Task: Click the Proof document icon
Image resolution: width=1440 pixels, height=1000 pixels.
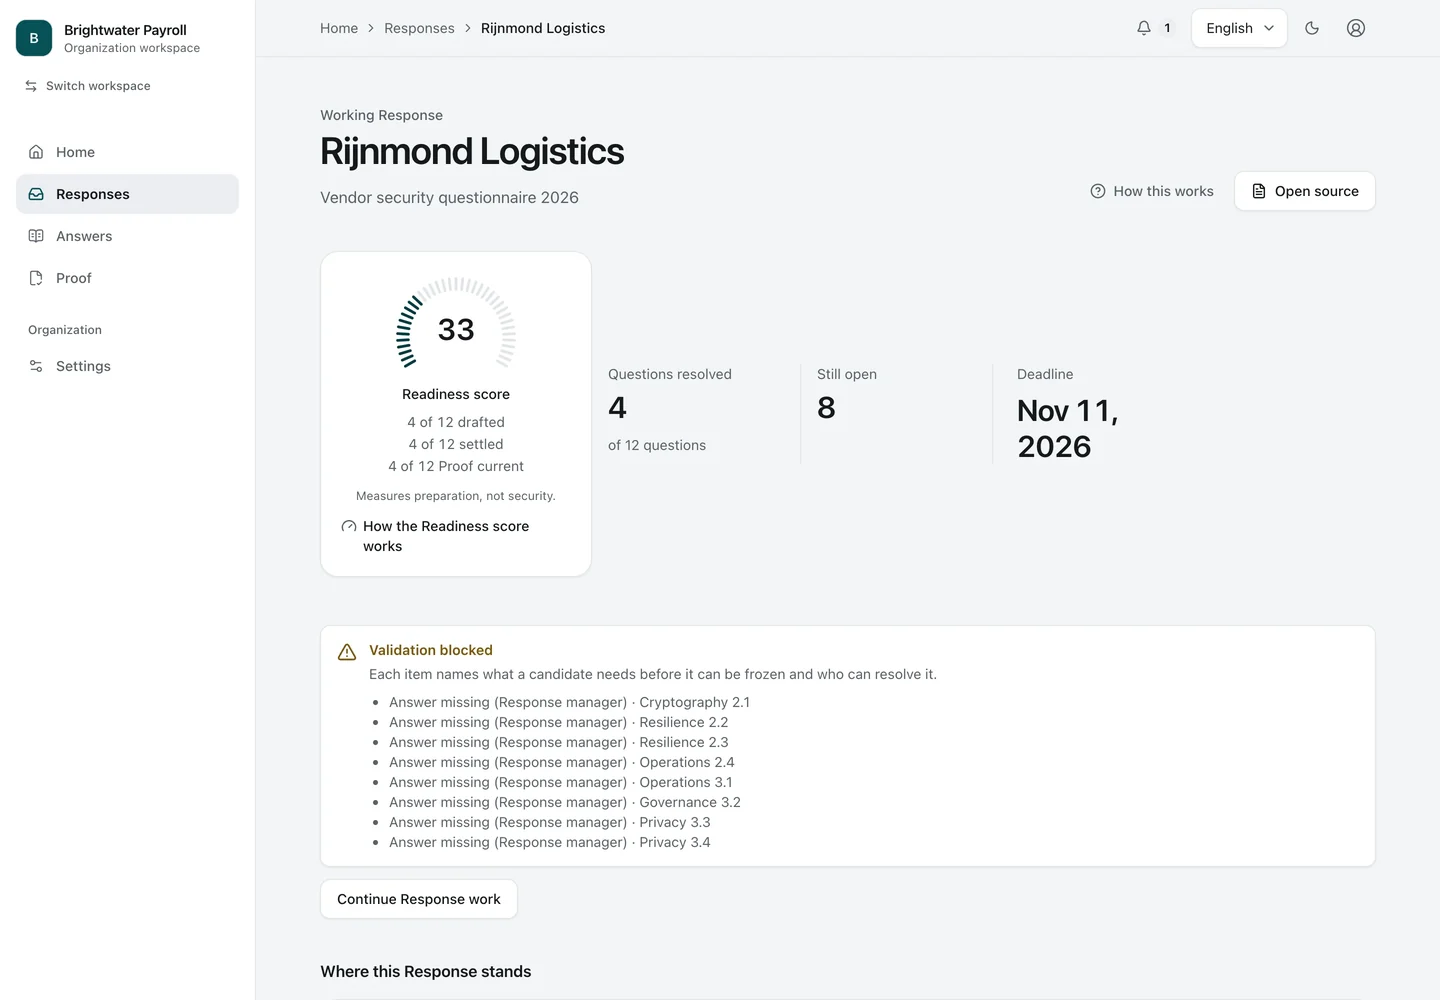Action: (x=36, y=278)
